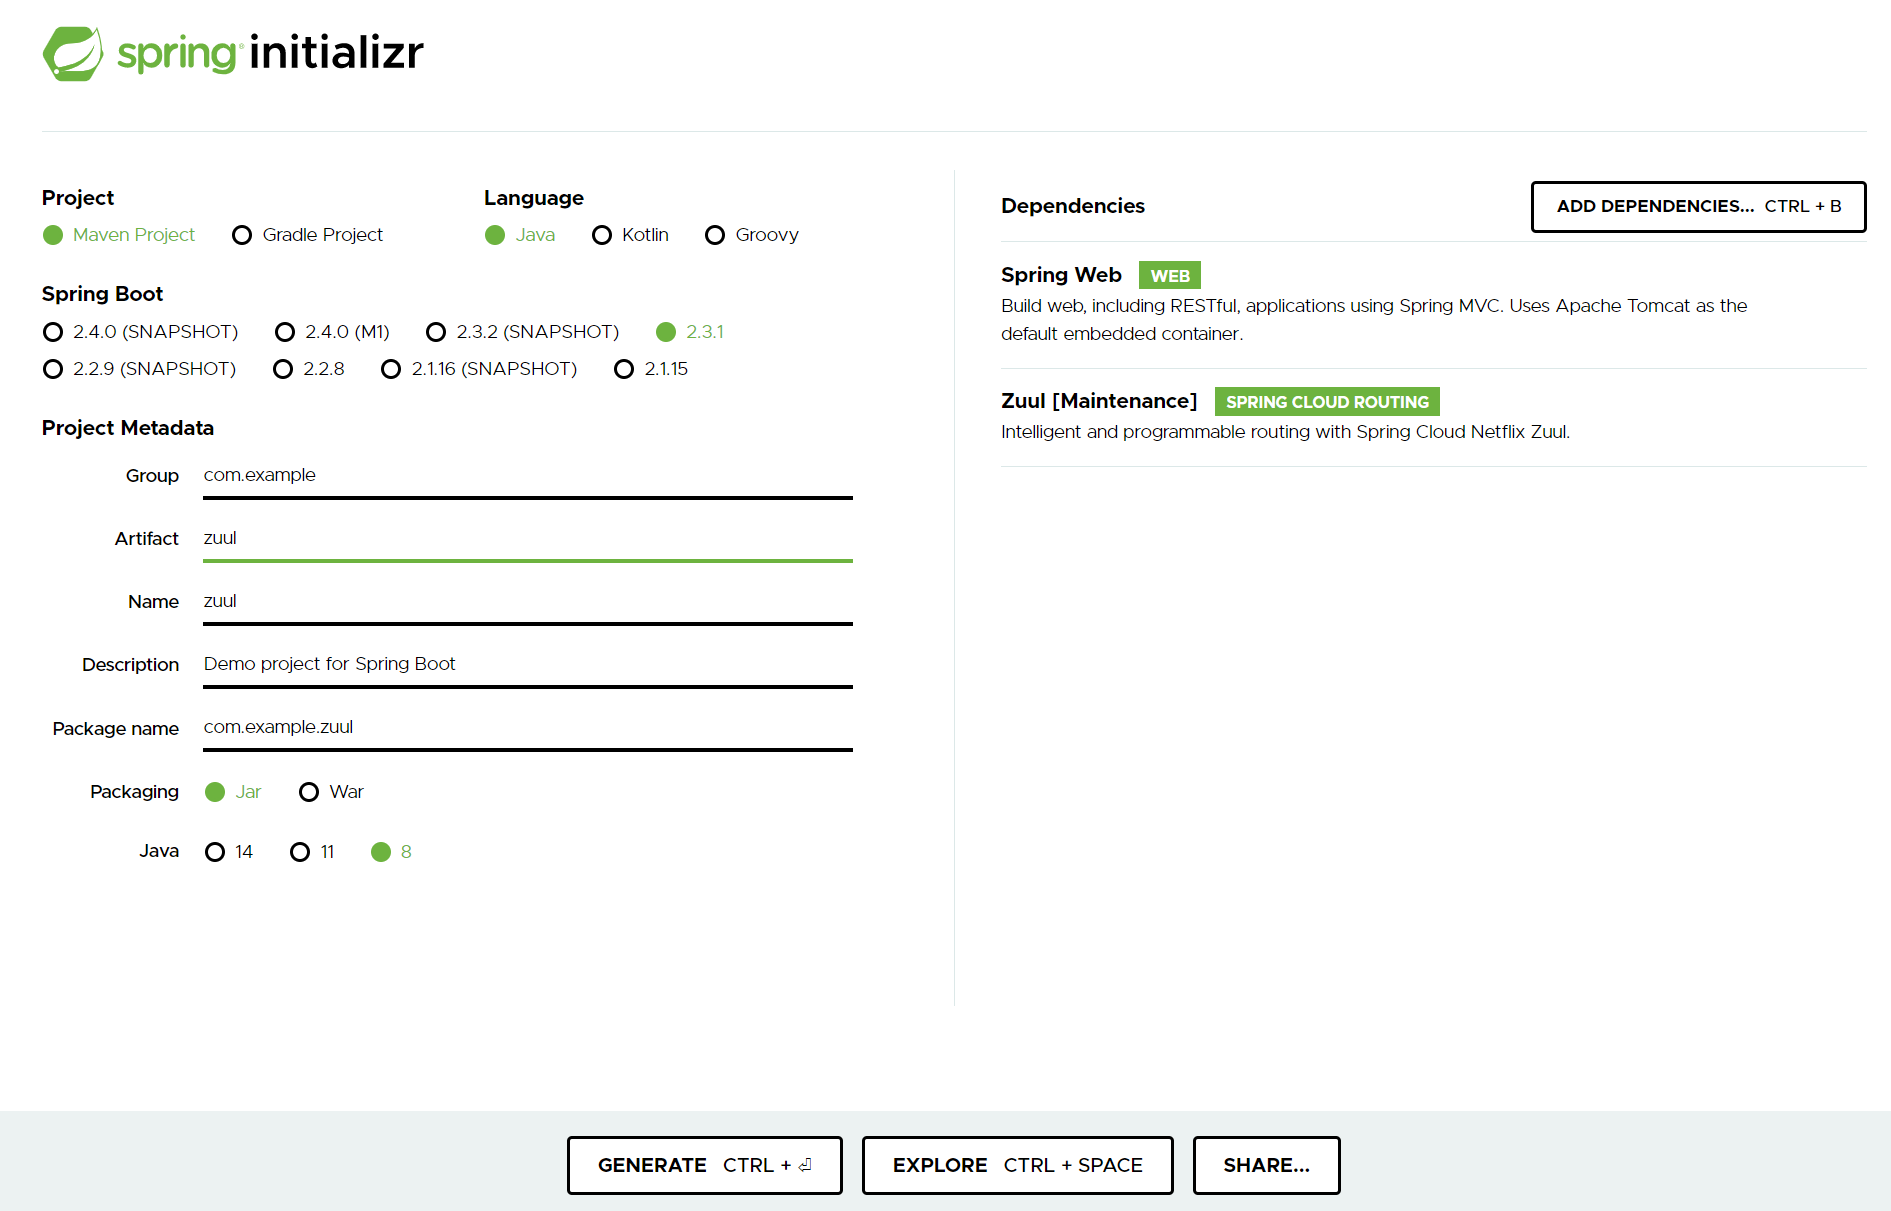Select Spring Boot version 2.1.15
Screen dimensions: 1891x1211
651,369
